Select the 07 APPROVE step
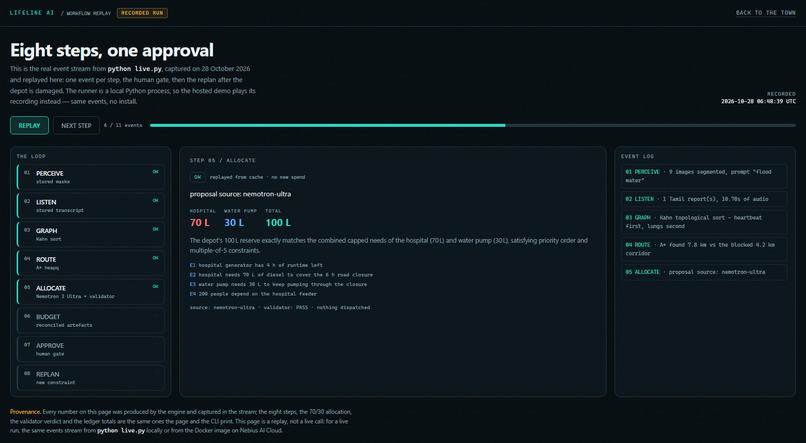The width and height of the screenshot is (806, 443). pyautogui.click(x=90, y=349)
